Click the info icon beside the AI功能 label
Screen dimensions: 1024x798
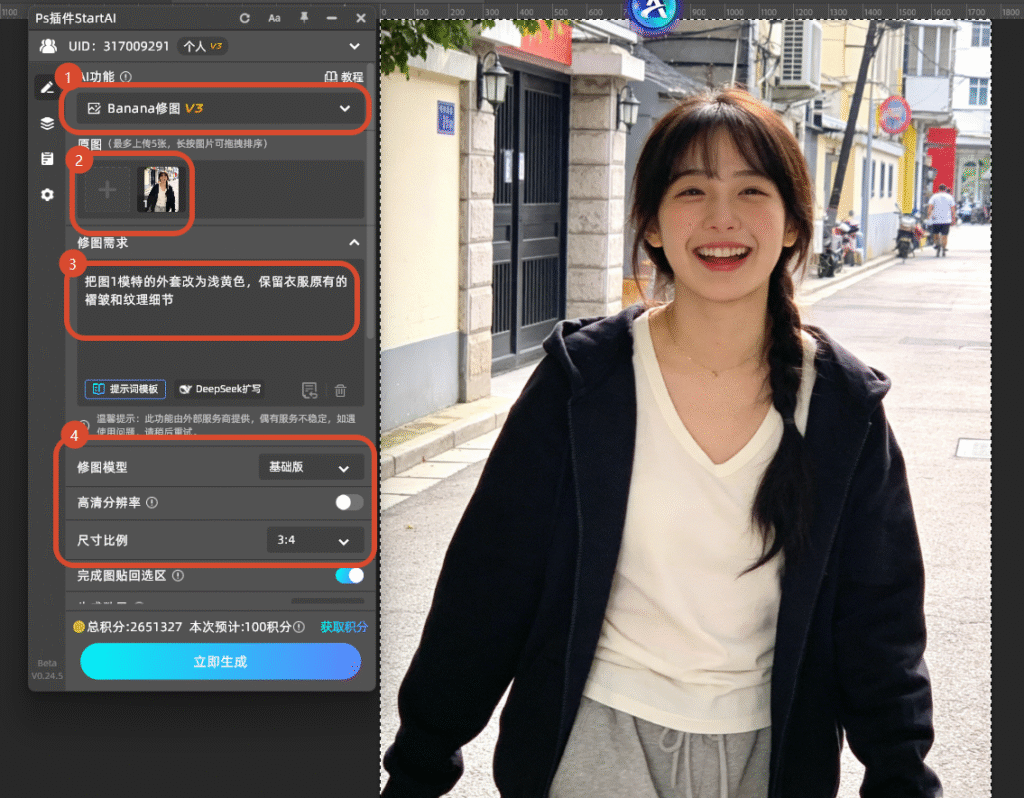[x=126, y=76]
